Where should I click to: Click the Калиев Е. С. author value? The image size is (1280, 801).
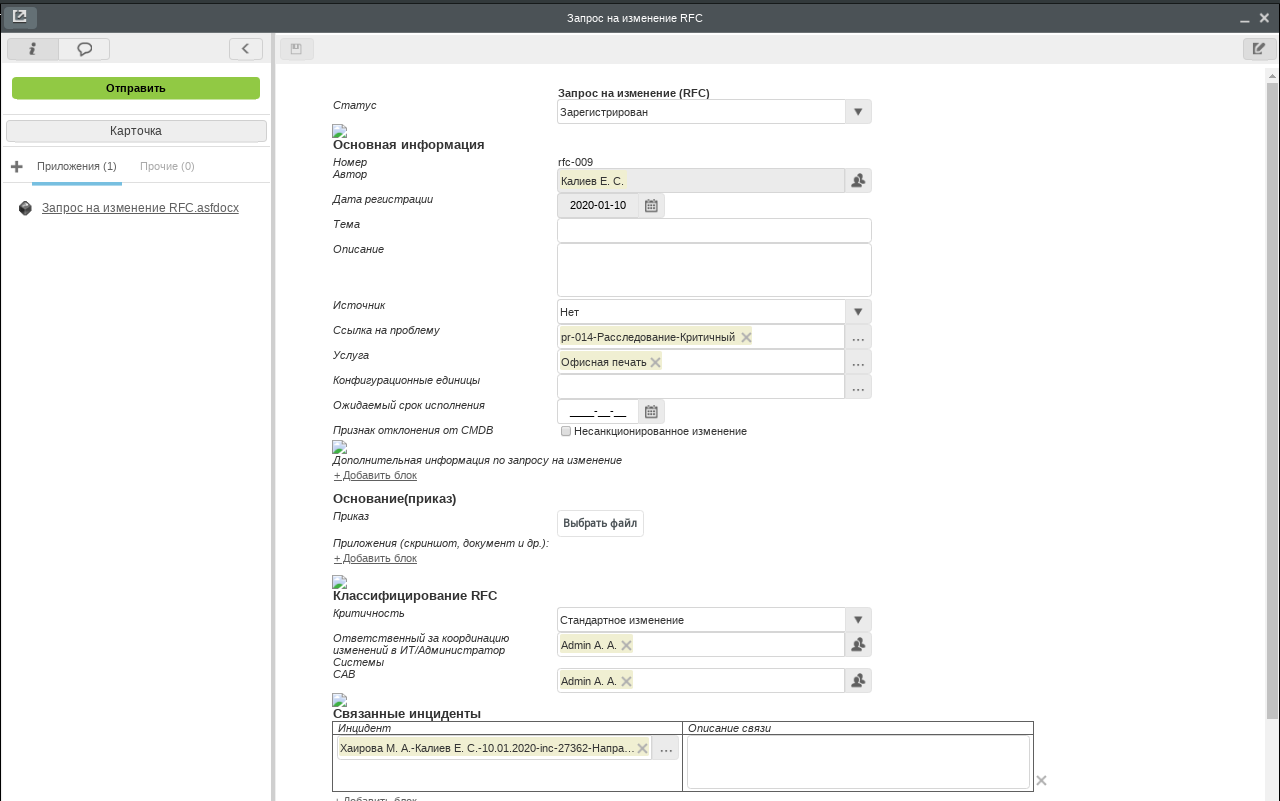coord(592,181)
